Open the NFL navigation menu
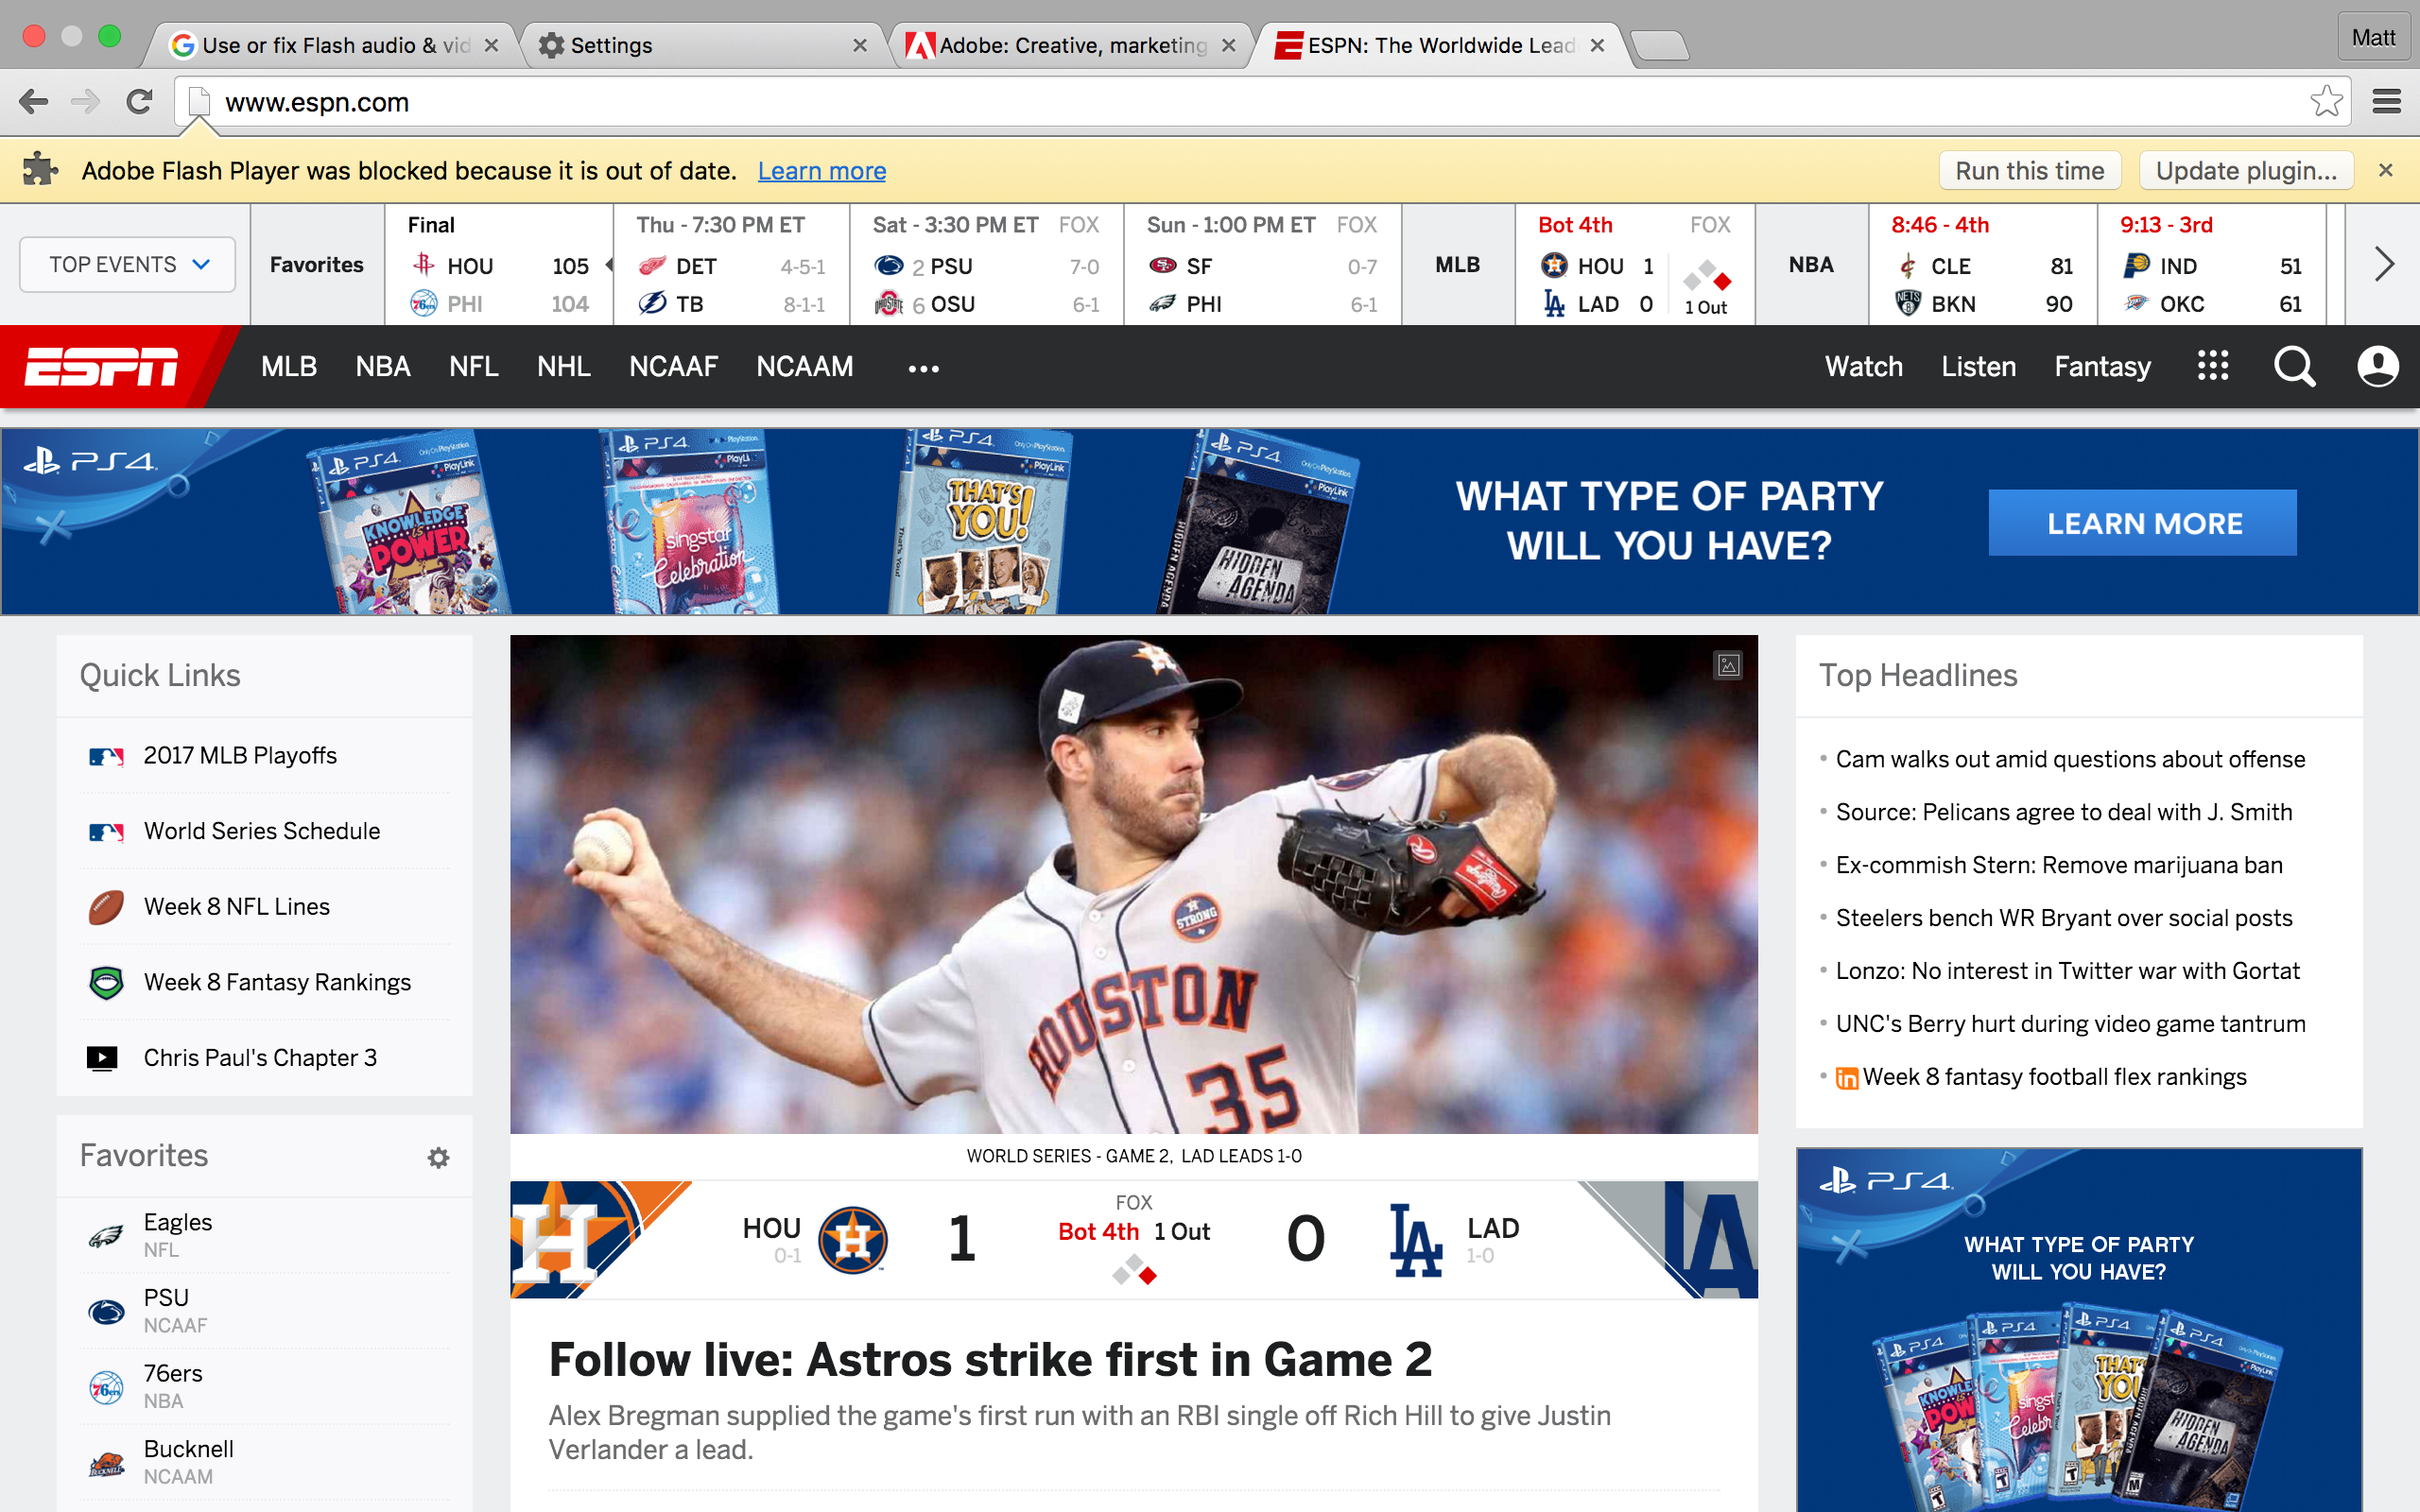The image size is (2420, 1512). 473,366
